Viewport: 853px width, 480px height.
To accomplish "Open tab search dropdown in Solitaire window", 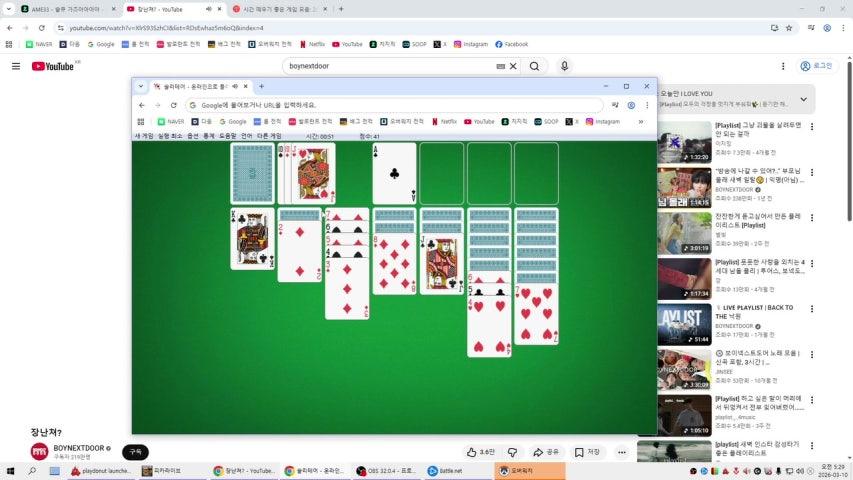I will point(141,86).
